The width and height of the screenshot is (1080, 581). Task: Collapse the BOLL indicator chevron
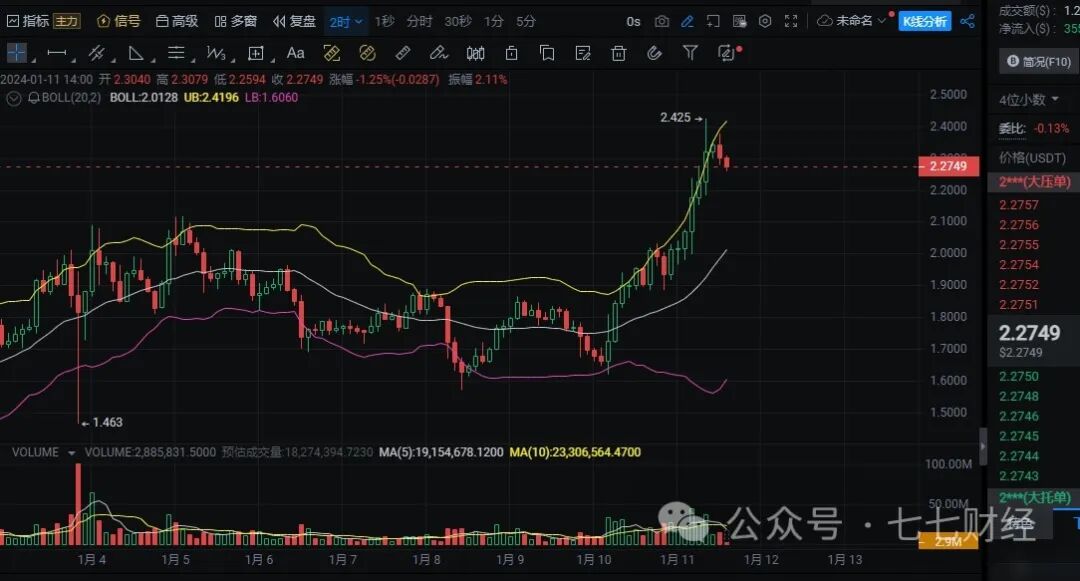click(x=13, y=98)
